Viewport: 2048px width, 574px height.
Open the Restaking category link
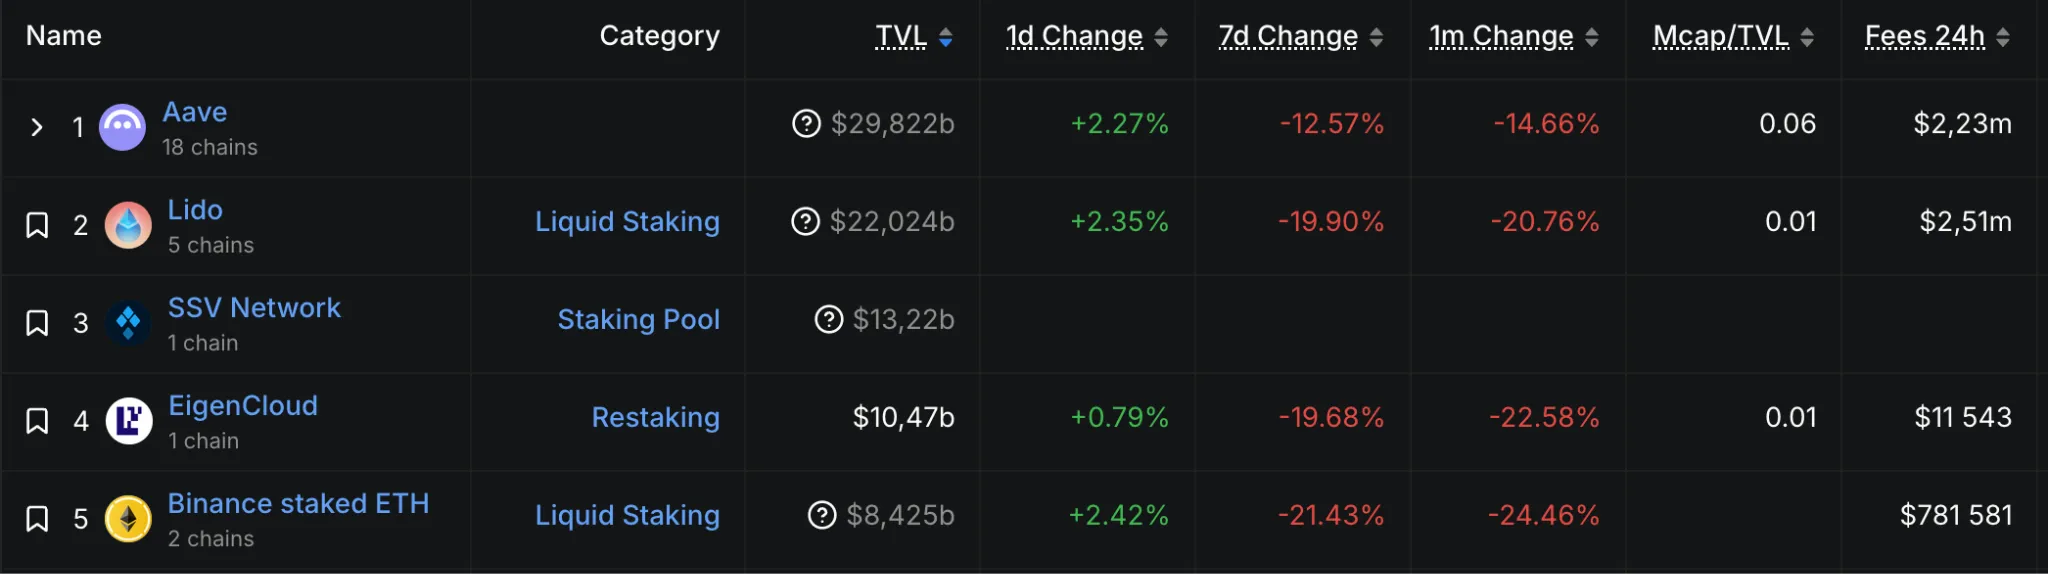pos(655,417)
